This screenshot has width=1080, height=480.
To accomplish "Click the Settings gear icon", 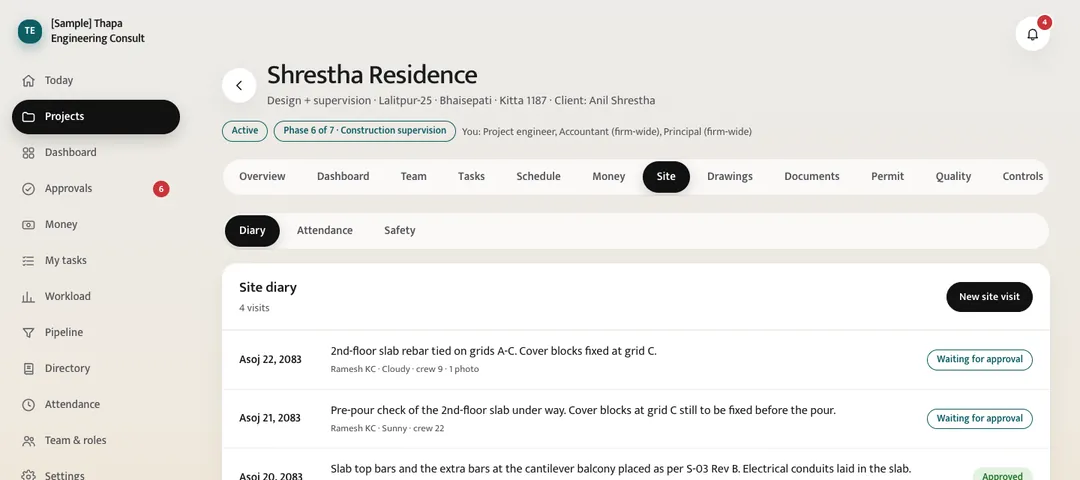I will (28, 475).
